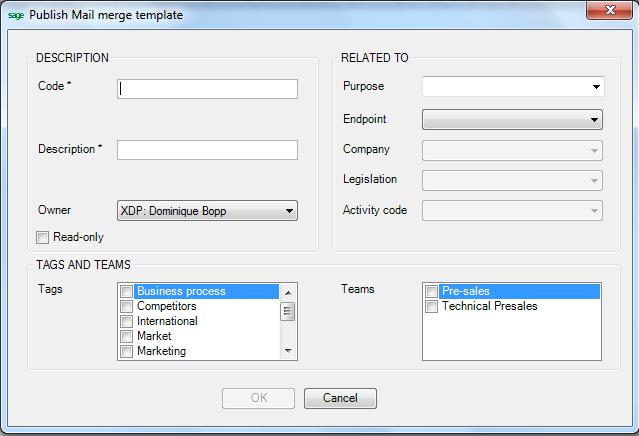This screenshot has height=436, width=639.
Task: Focus the Code input field
Action: pos(207,89)
